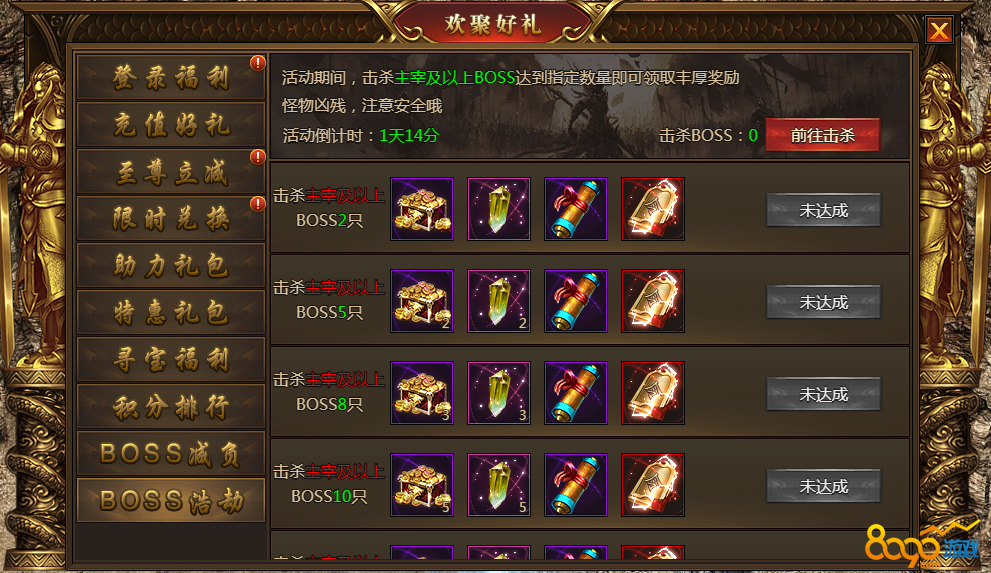Click 未达成 button for BOSS10只 reward
Image resolution: width=991 pixels, height=573 pixels.
pyautogui.click(x=823, y=486)
